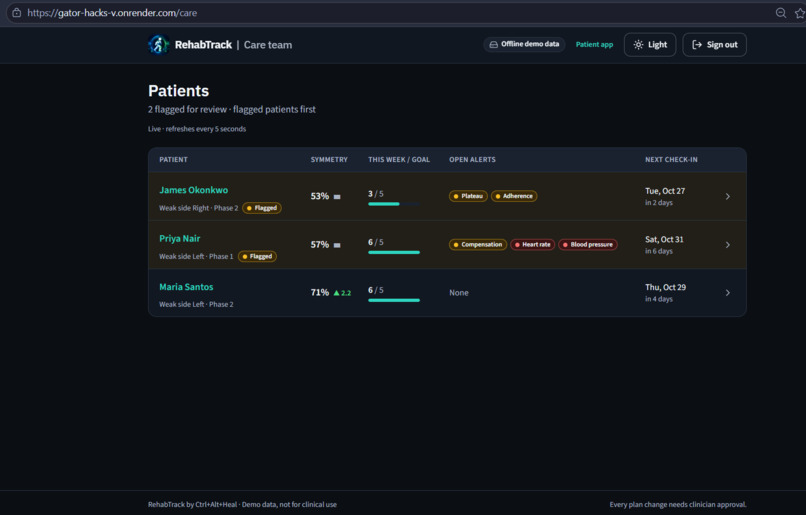Image resolution: width=806 pixels, height=515 pixels.
Task: Click the SYMMETRY column header
Action: tap(329, 159)
